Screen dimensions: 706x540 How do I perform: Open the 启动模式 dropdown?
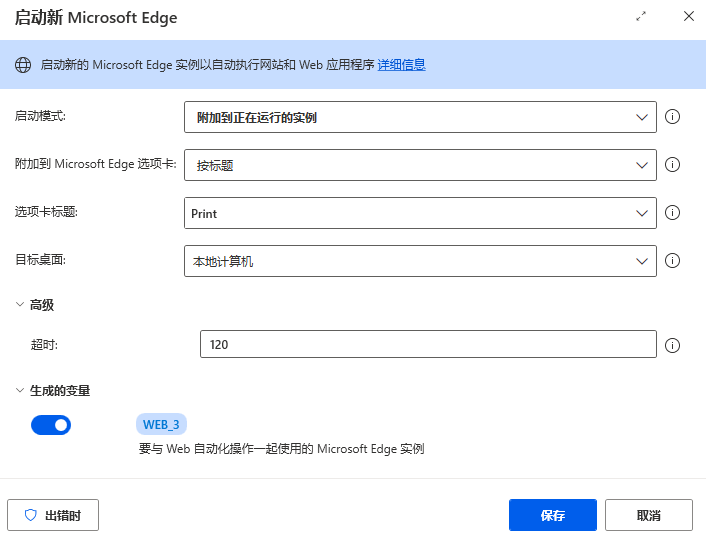[420, 117]
